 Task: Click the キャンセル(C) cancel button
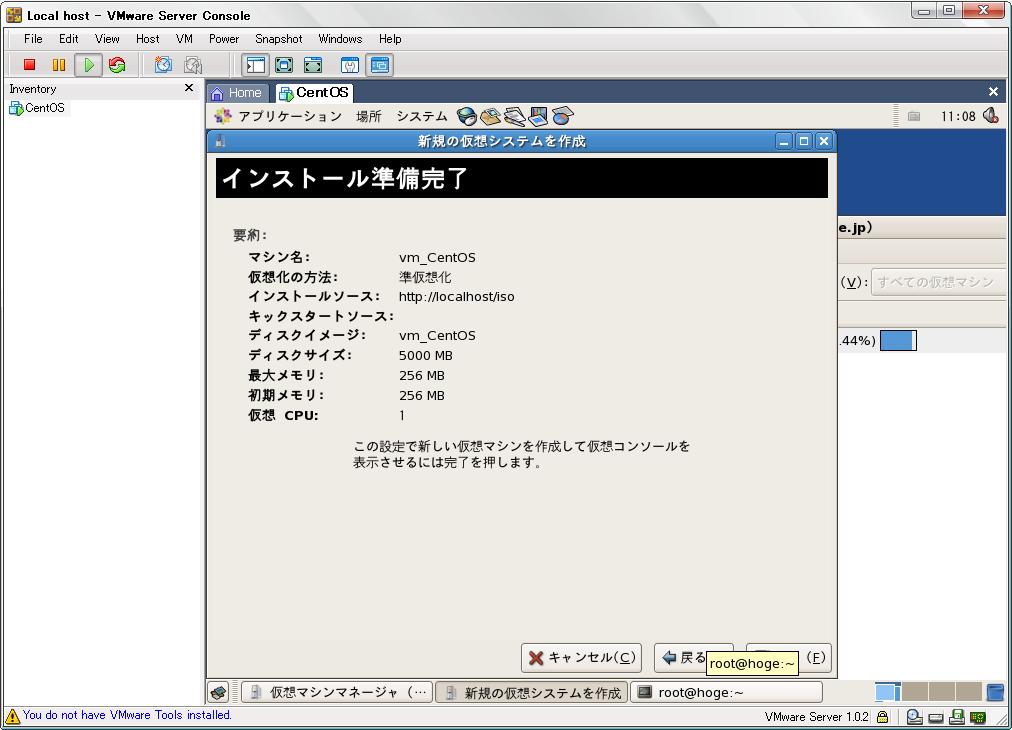(582, 658)
